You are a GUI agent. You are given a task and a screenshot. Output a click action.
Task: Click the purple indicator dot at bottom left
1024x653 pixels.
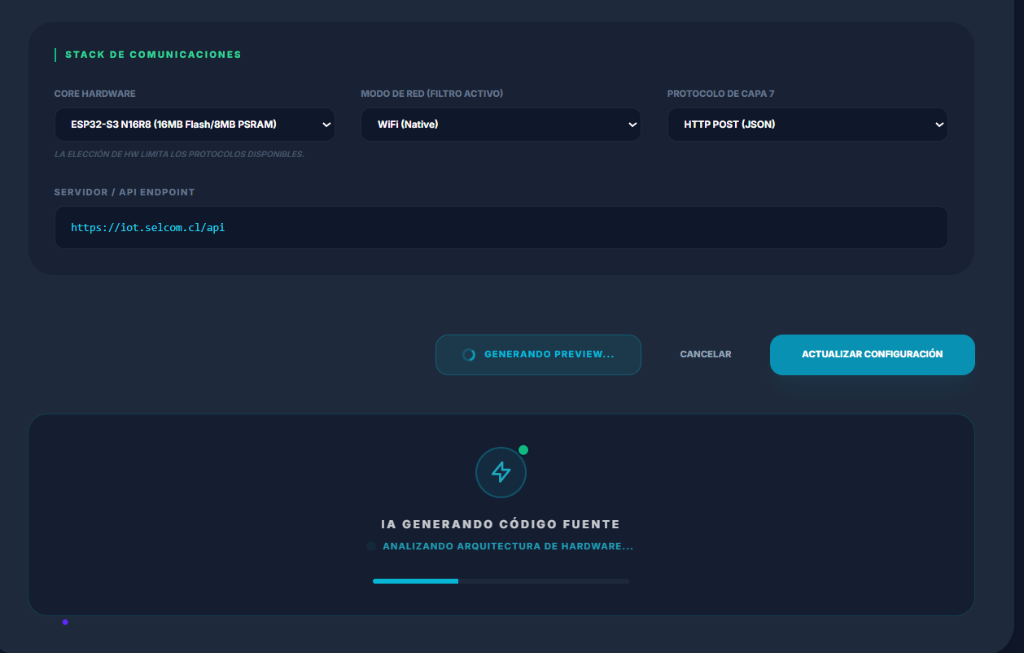pyautogui.click(x=65, y=622)
